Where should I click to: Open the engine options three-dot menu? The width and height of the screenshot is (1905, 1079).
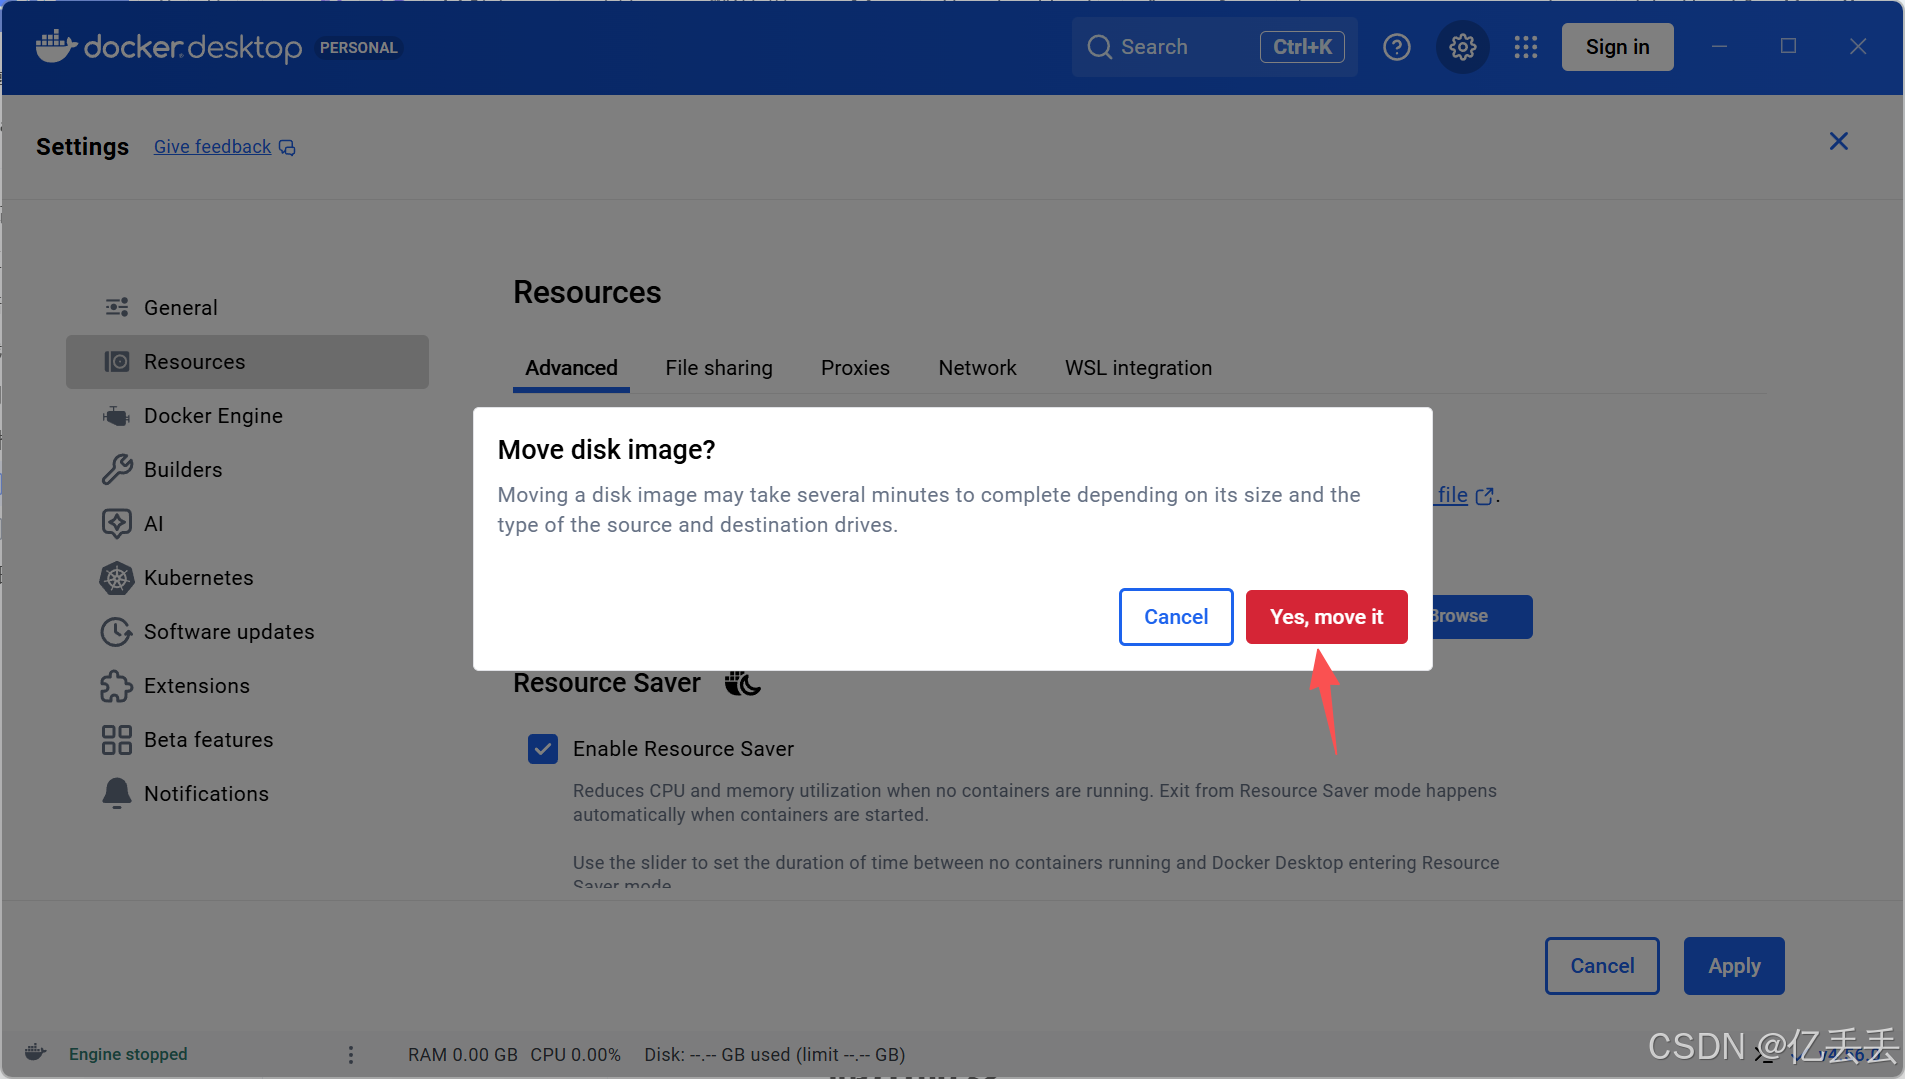[x=350, y=1054]
